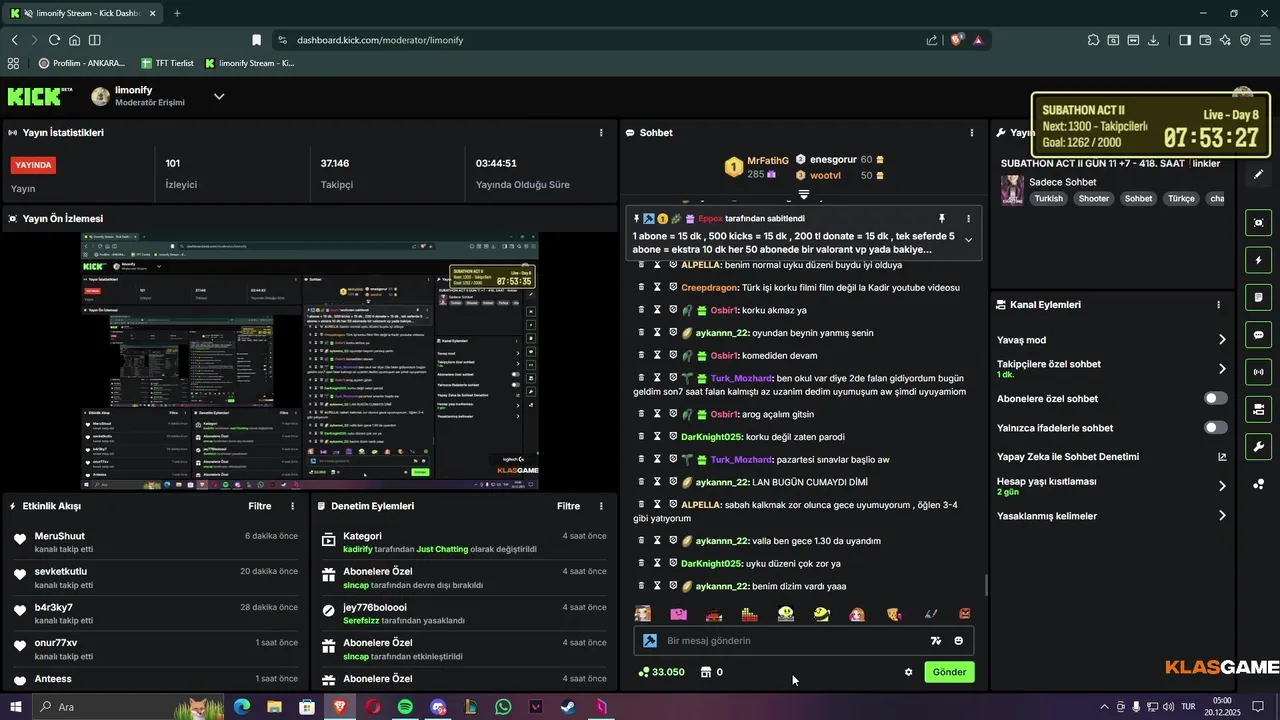Screen dimensions: 1280x720
Task: Open the pencil edit icon in right sidebar
Action: click(1258, 174)
